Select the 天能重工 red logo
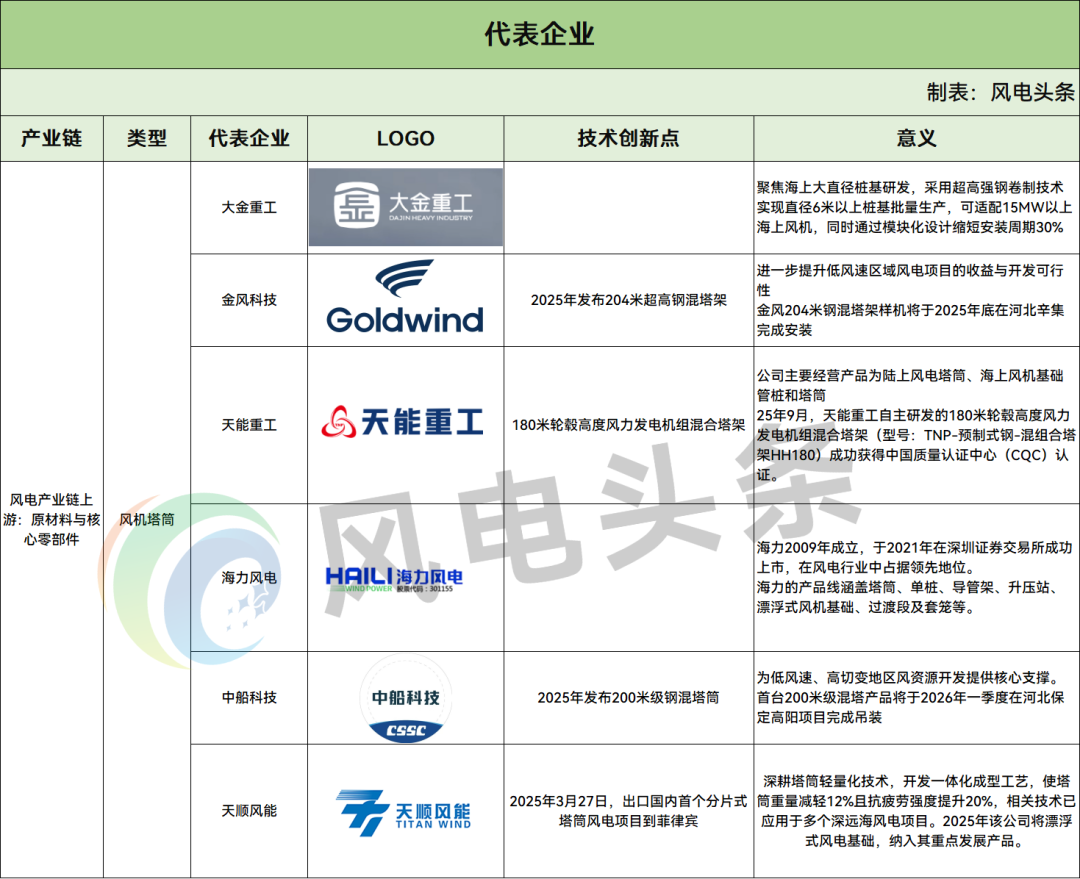Screen dimensions: 1080x879 tap(405, 424)
